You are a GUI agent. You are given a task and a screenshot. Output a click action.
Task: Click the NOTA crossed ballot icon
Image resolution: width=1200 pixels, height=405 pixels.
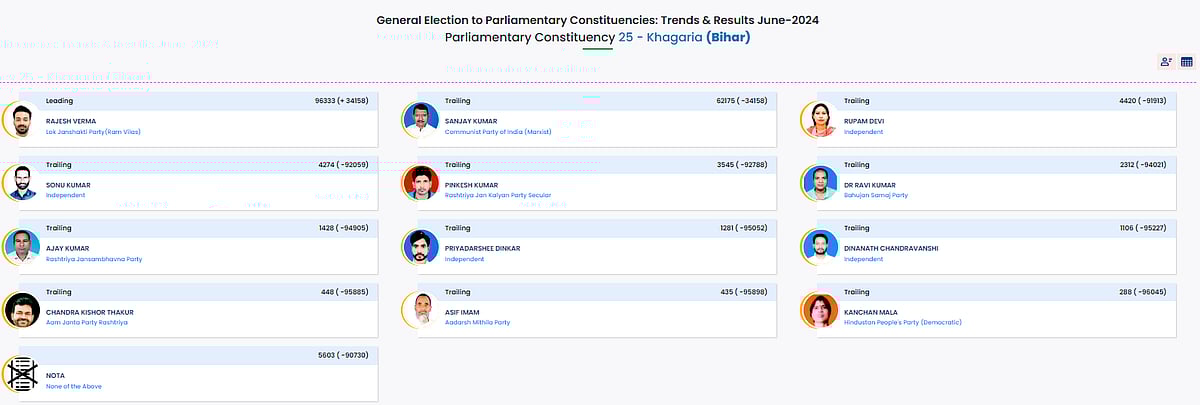[x=22, y=372]
